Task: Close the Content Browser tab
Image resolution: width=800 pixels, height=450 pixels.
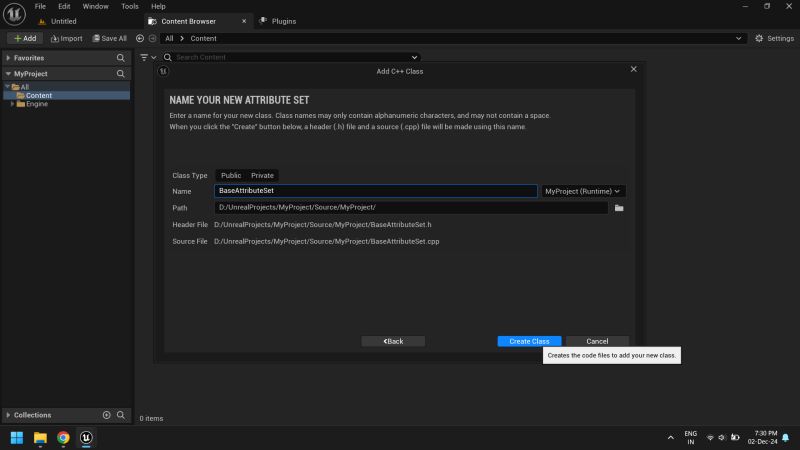Action: 244,21
